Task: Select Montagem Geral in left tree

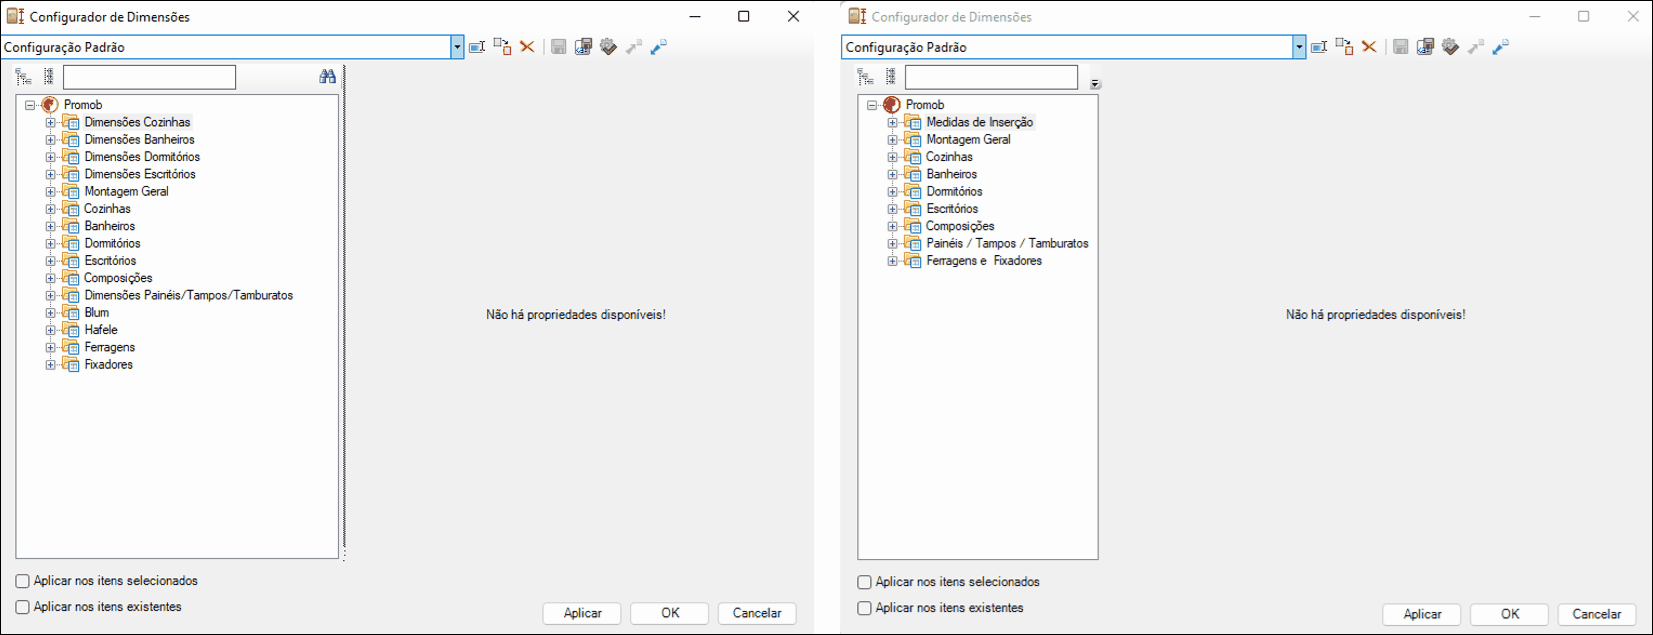Action: (x=126, y=192)
